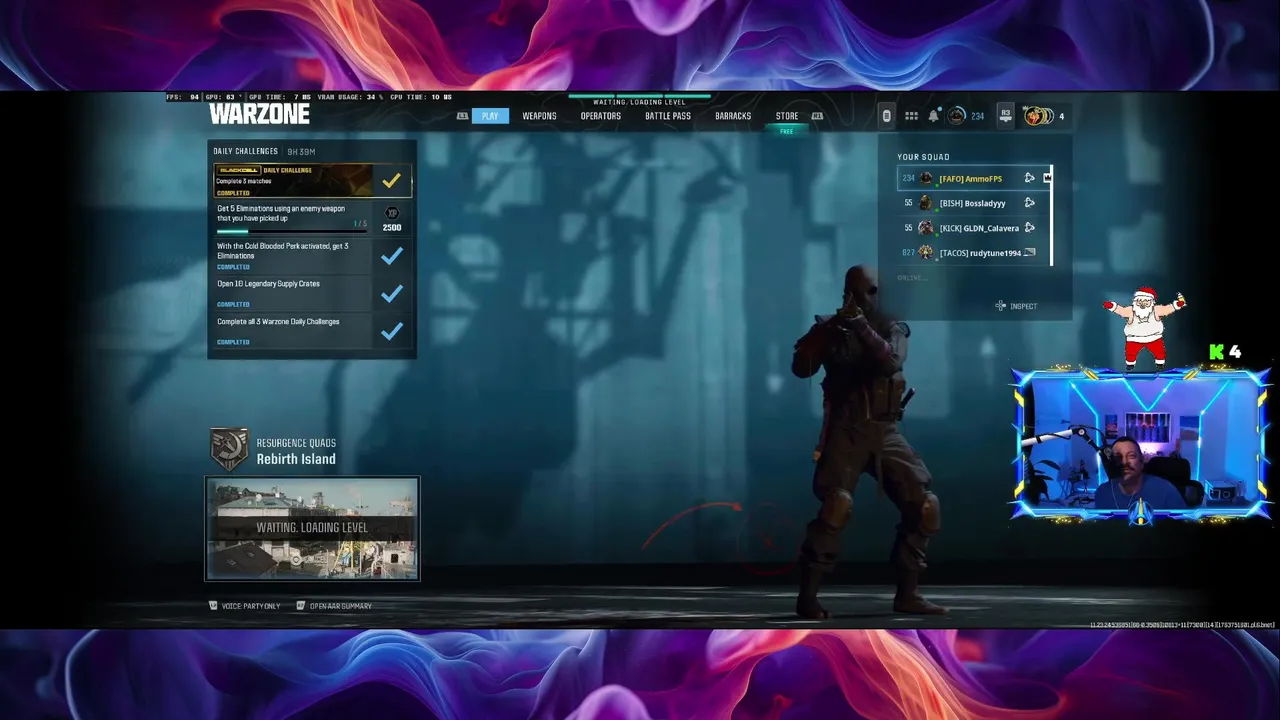Click the Your Squad heading
The width and height of the screenshot is (1280, 720).
pos(923,157)
